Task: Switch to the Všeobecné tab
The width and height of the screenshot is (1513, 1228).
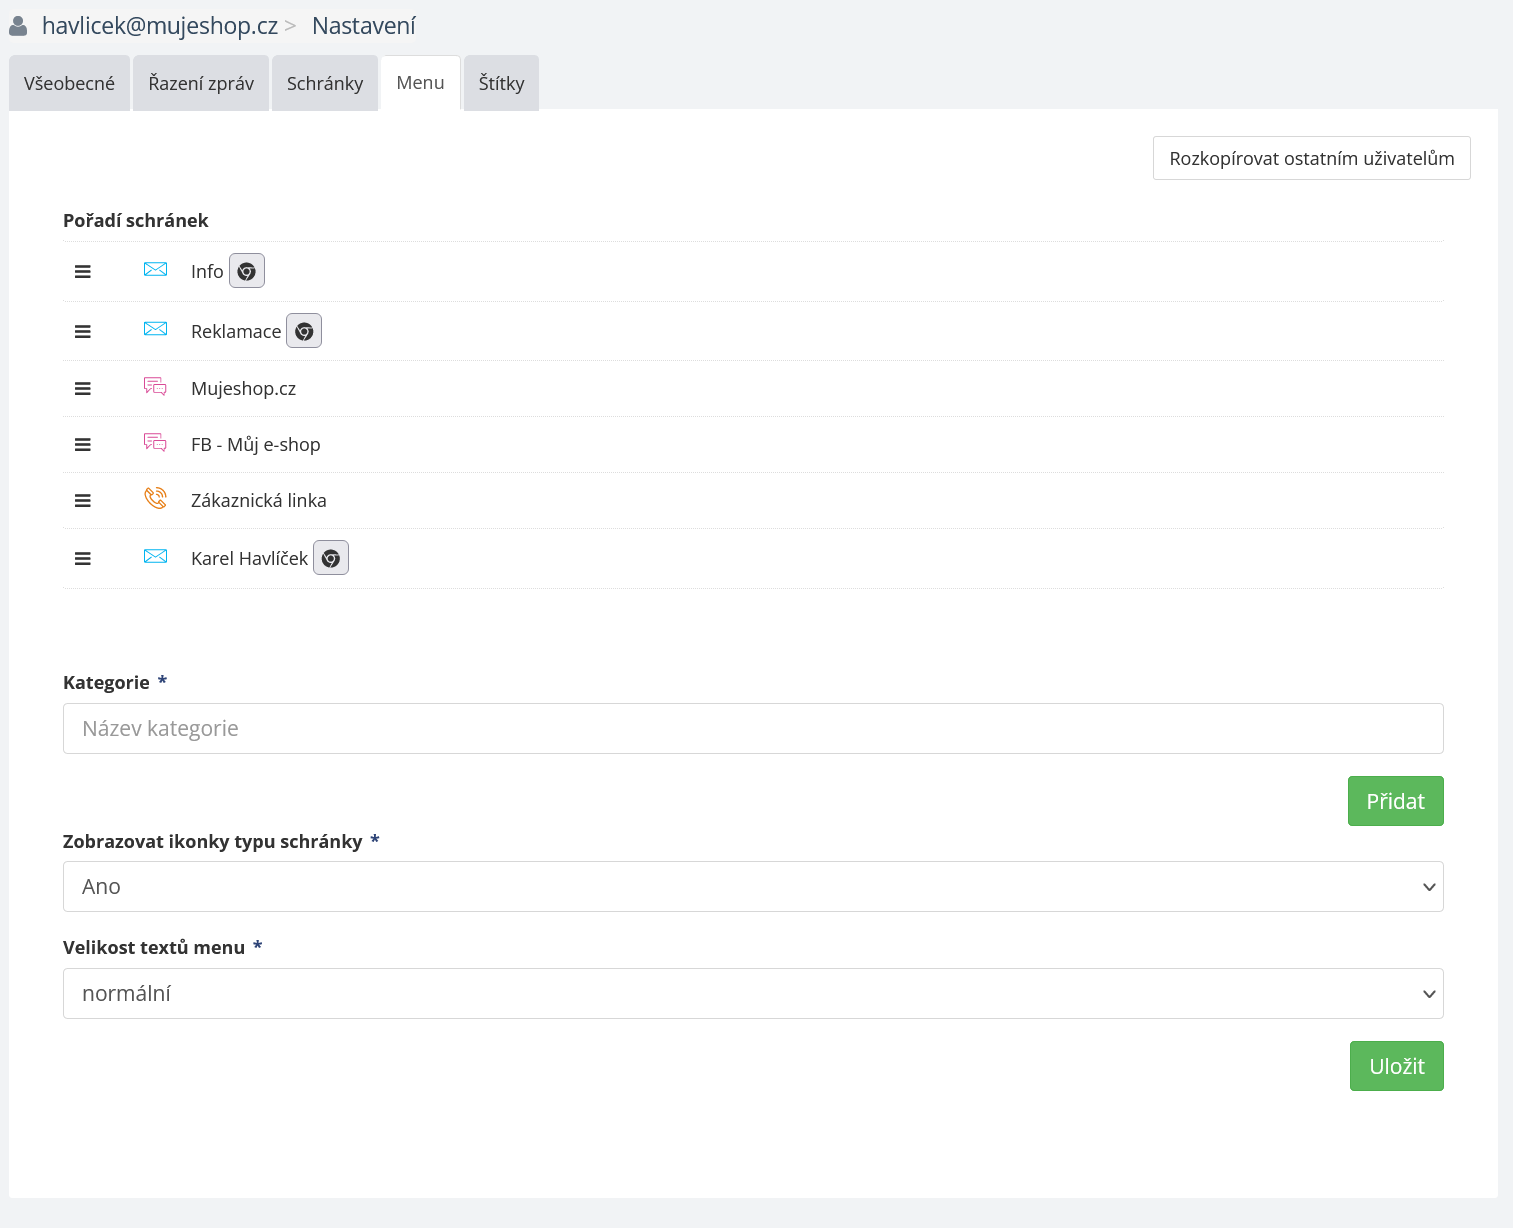Action: pos(69,83)
